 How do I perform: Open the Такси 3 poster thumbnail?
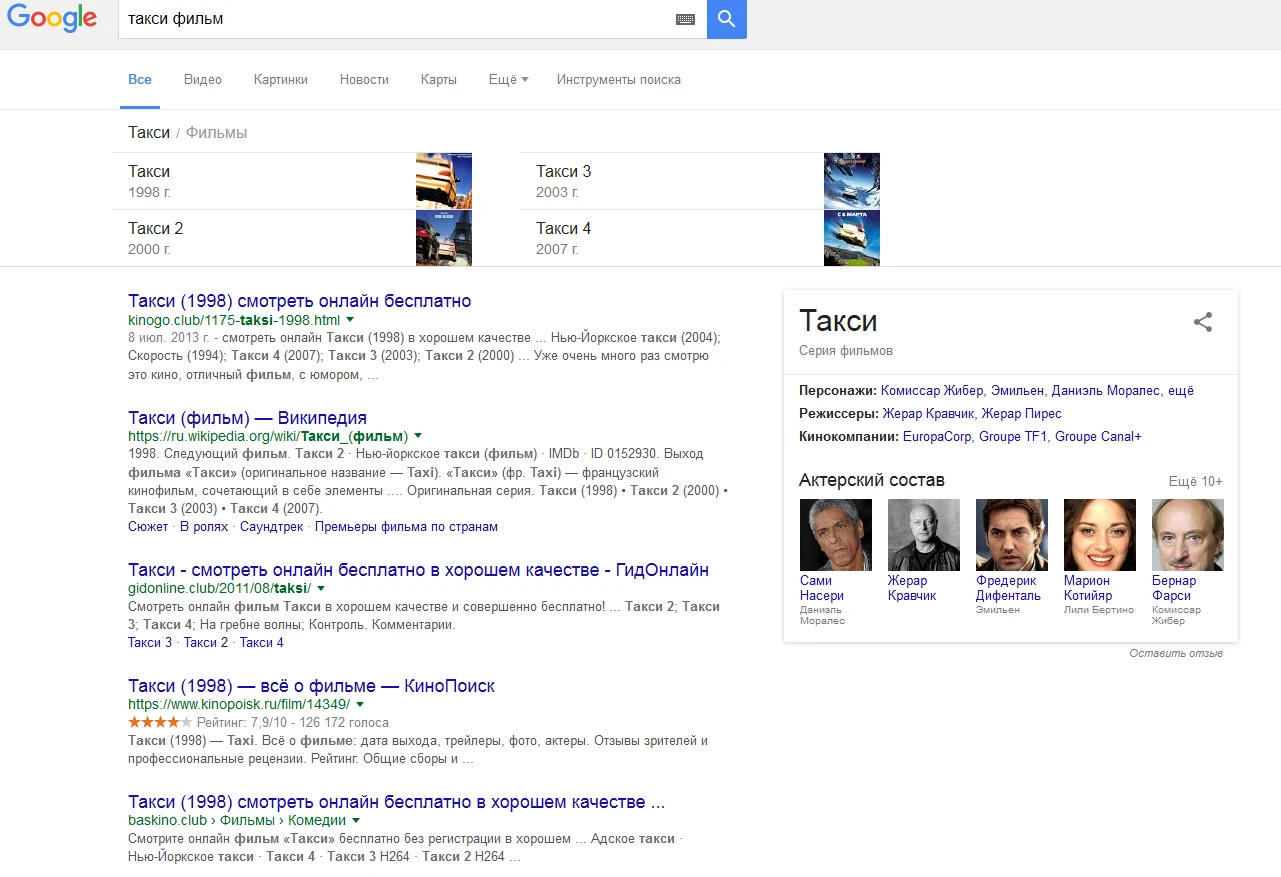[x=851, y=181]
